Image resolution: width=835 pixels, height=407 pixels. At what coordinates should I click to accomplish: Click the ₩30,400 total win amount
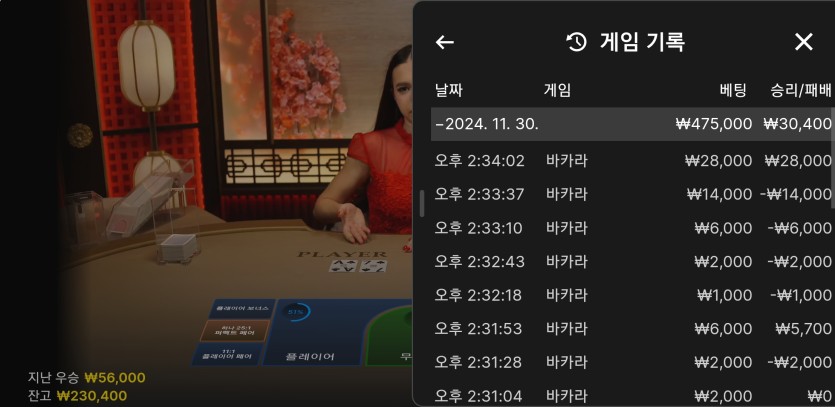tap(797, 124)
